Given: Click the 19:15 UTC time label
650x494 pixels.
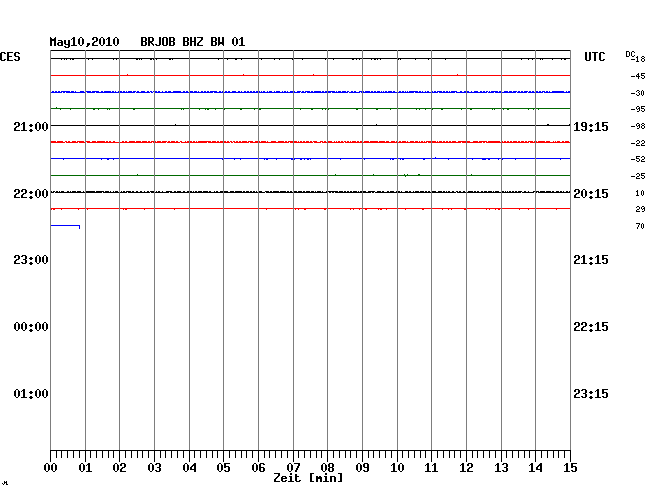Looking at the screenshot, I should (x=591, y=126).
